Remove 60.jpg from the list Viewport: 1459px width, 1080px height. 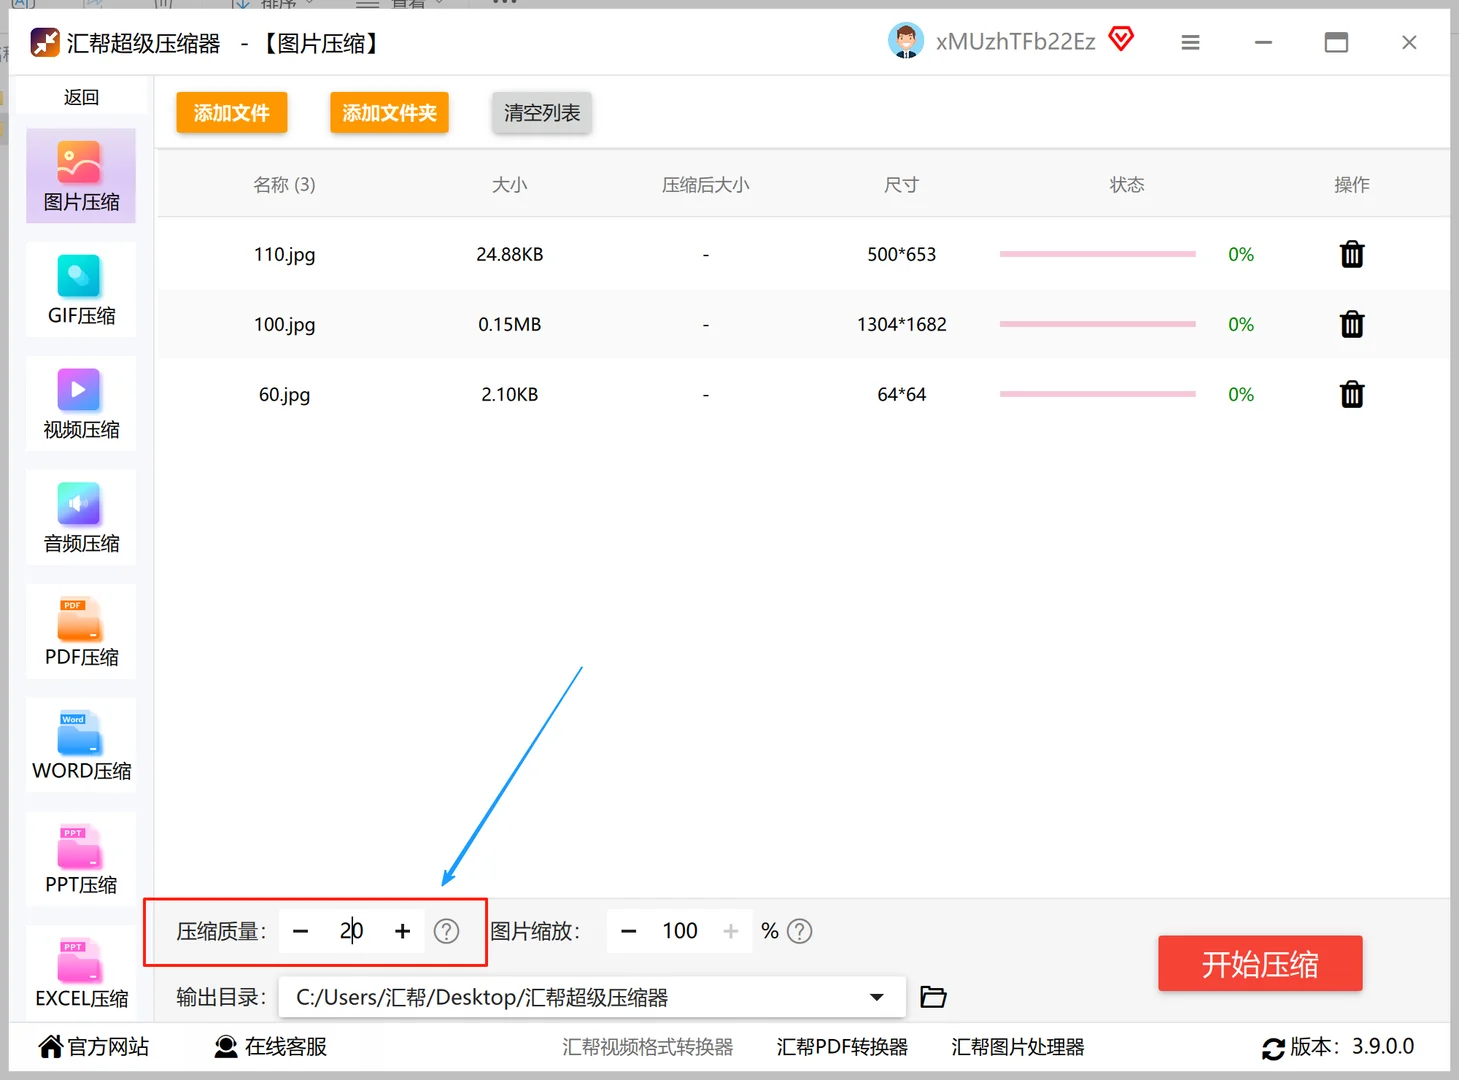[1351, 394]
